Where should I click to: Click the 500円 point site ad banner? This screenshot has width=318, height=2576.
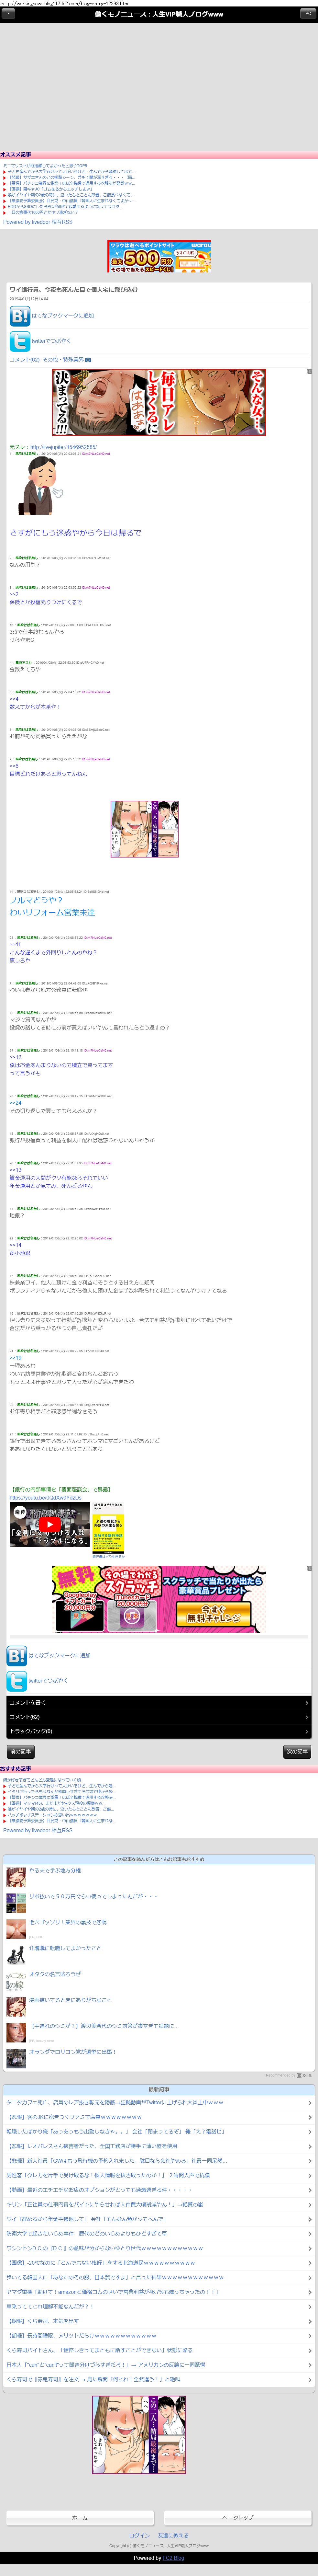(159, 256)
